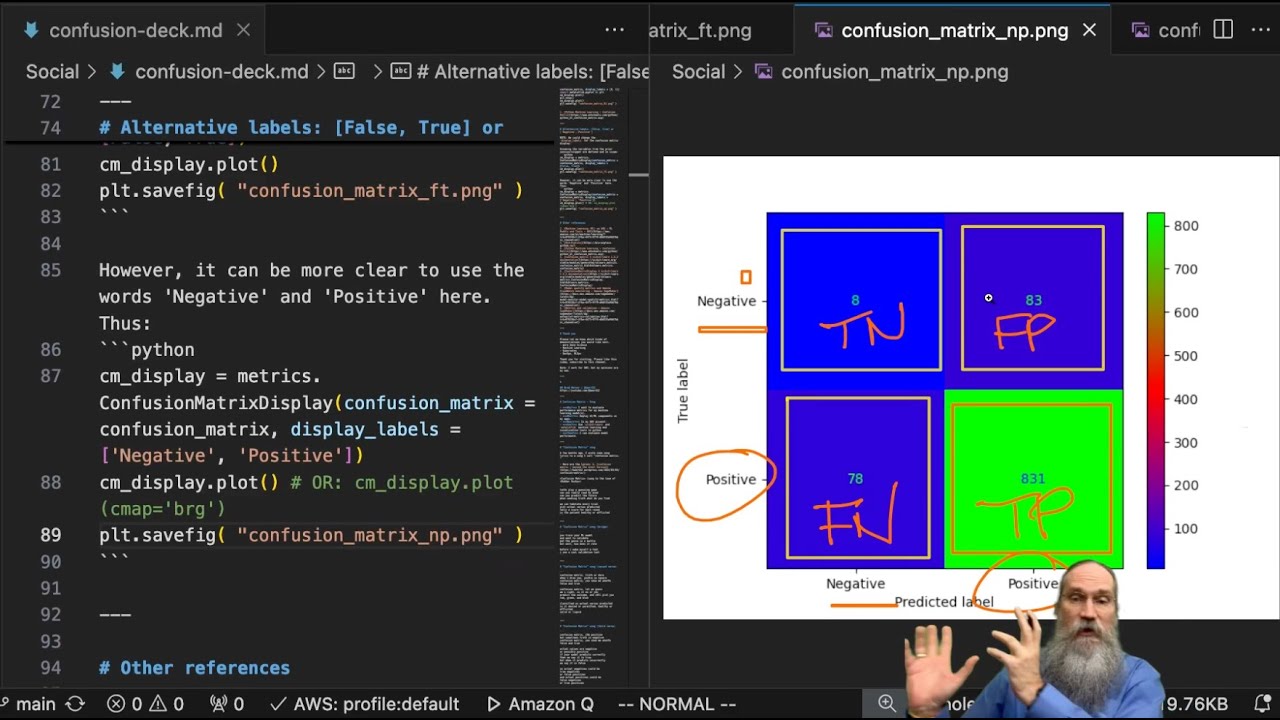This screenshot has width=1280, height=720.
Task: Place cursor on 'cm_display.plot()' at line 81
Action: click(189, 164)
